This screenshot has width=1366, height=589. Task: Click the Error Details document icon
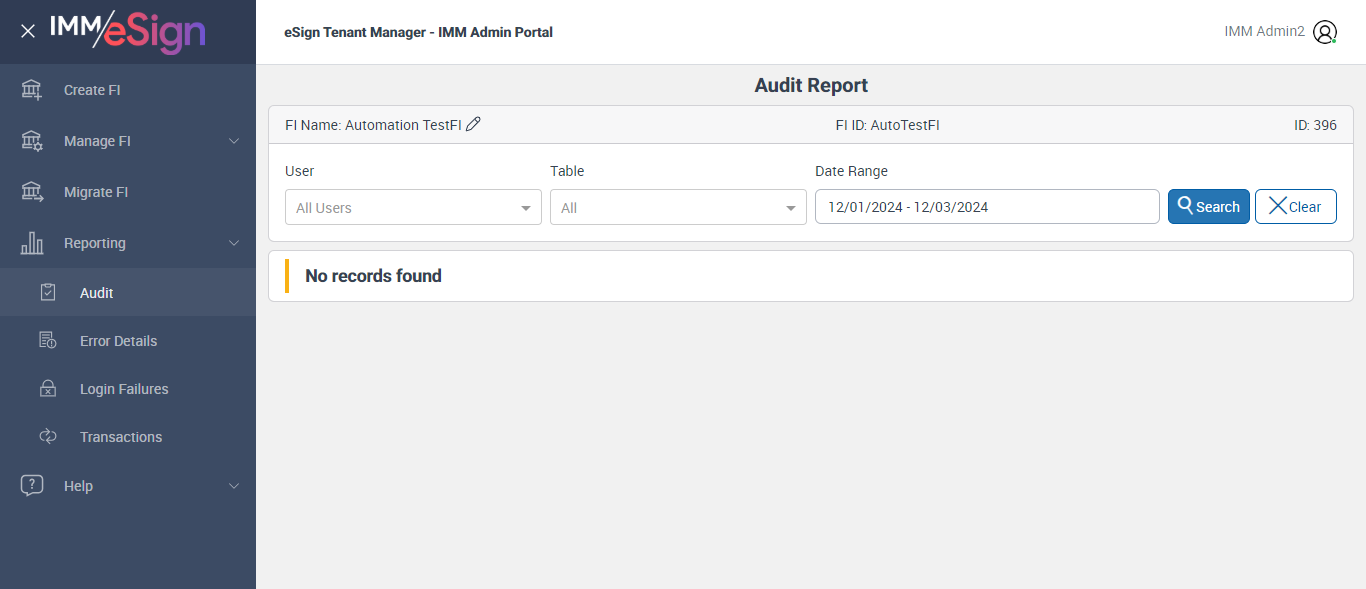[47, 341]
